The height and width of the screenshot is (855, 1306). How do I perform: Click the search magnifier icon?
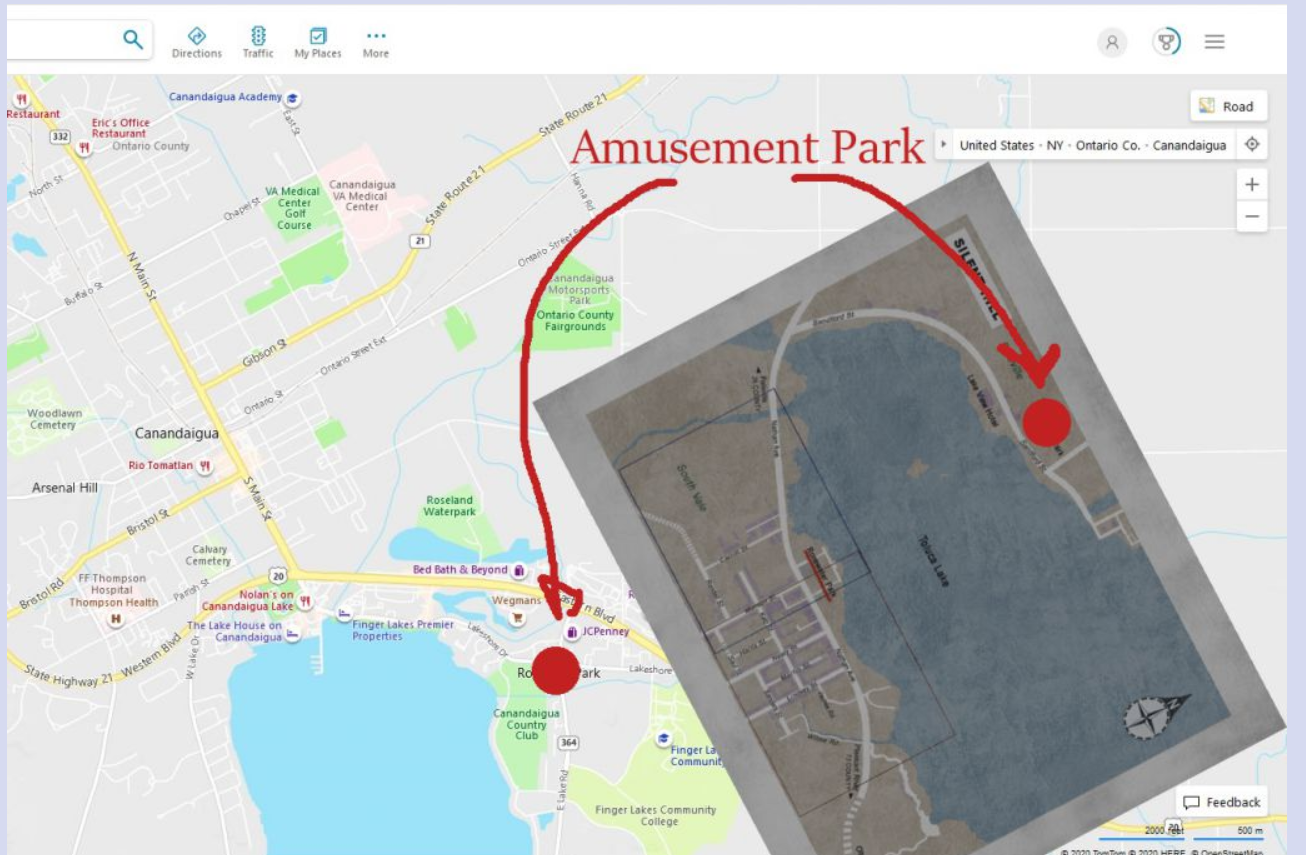coord(133,39)
